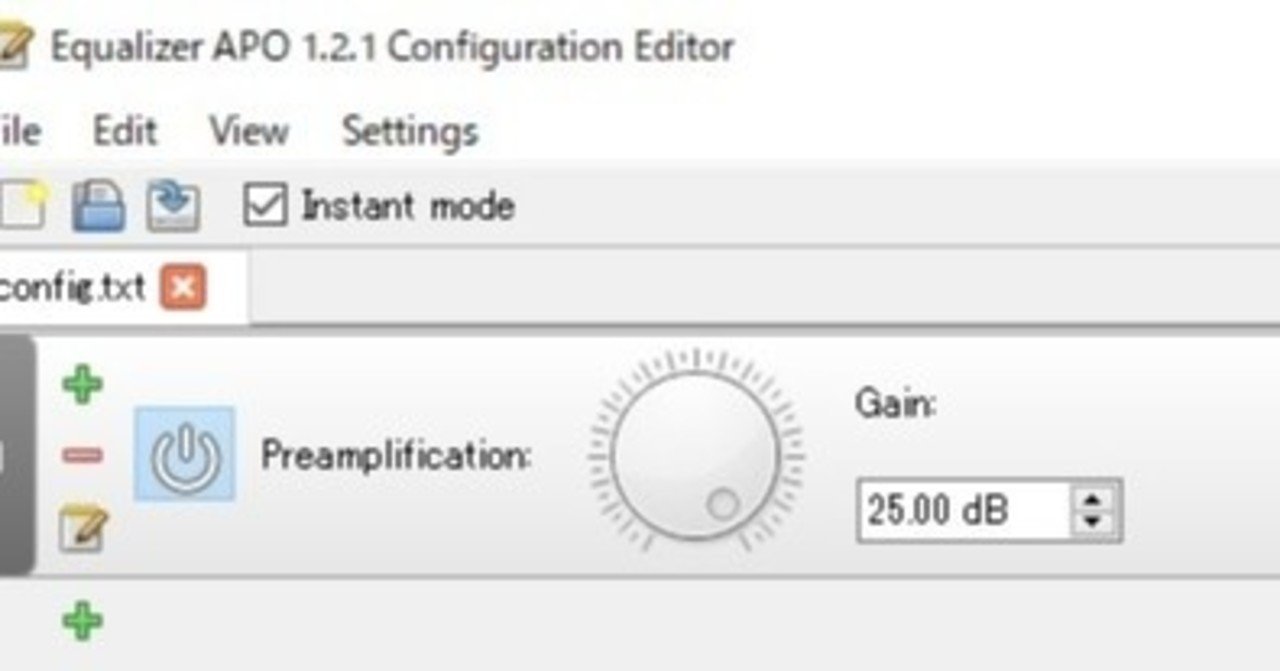Click the New file toolbar icon

click(22, 206)
